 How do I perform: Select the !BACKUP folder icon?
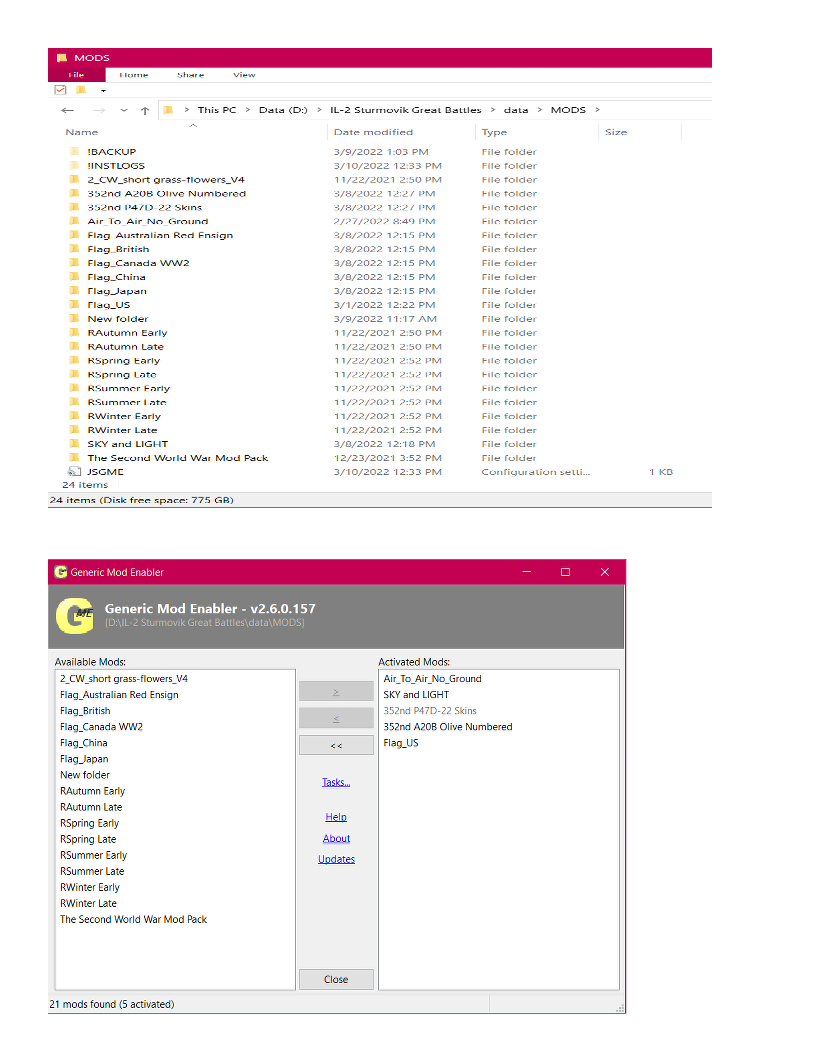point(74,152)
